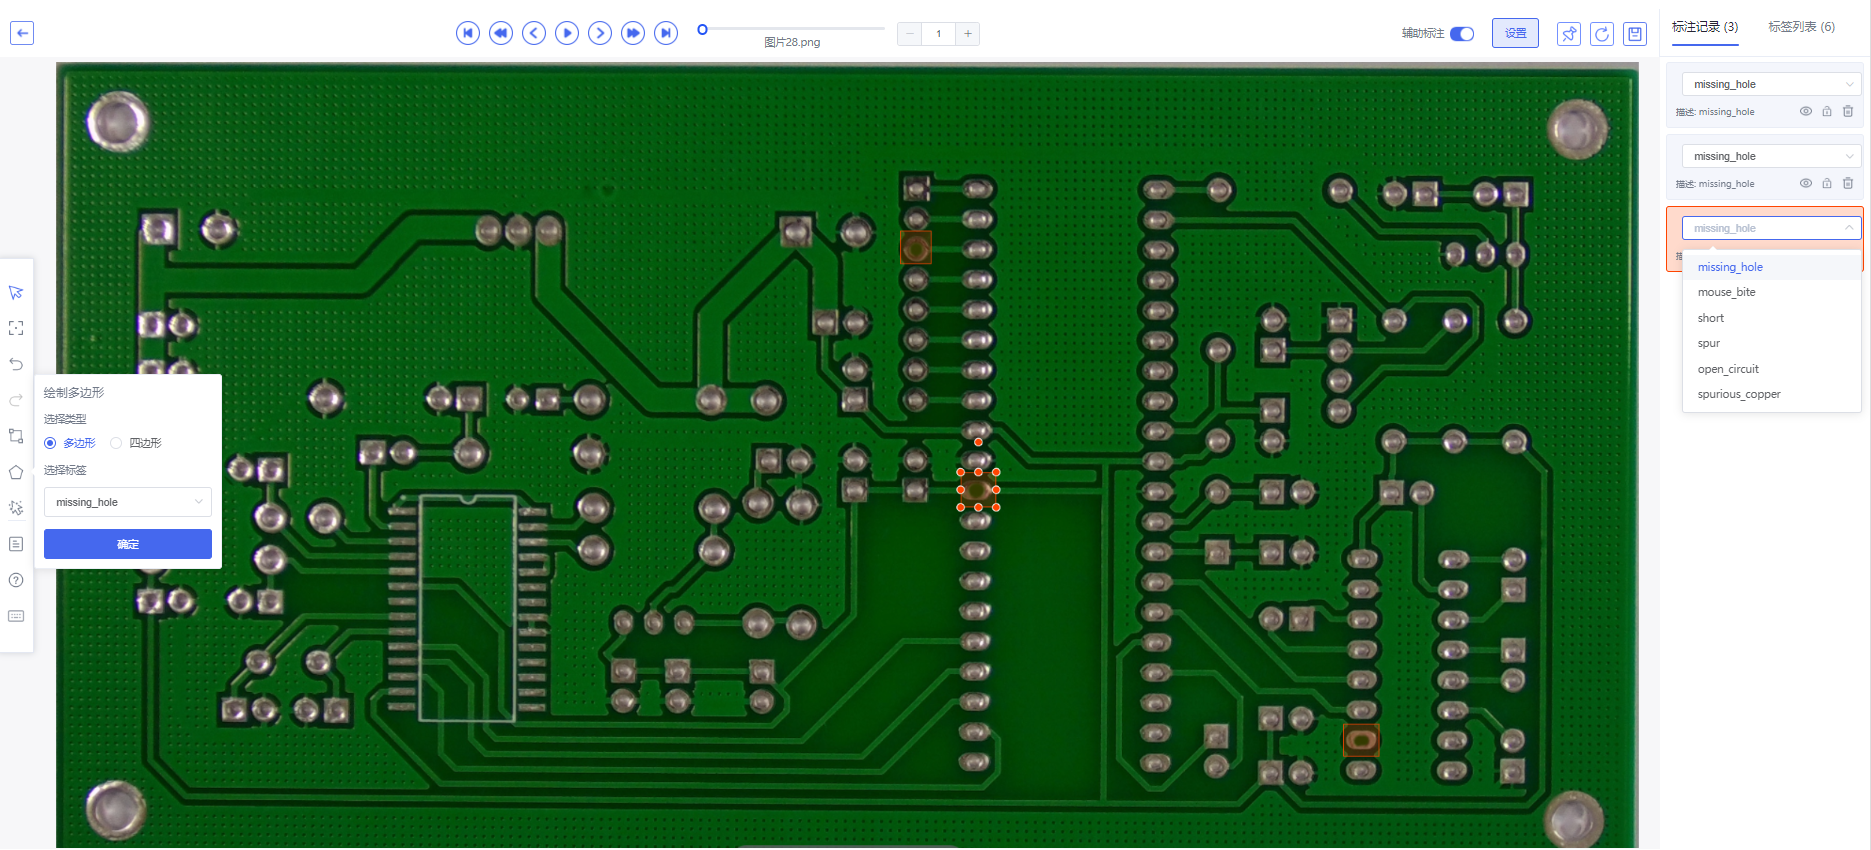Choose mouse_bite from the open dropdown

[1726, 293]
